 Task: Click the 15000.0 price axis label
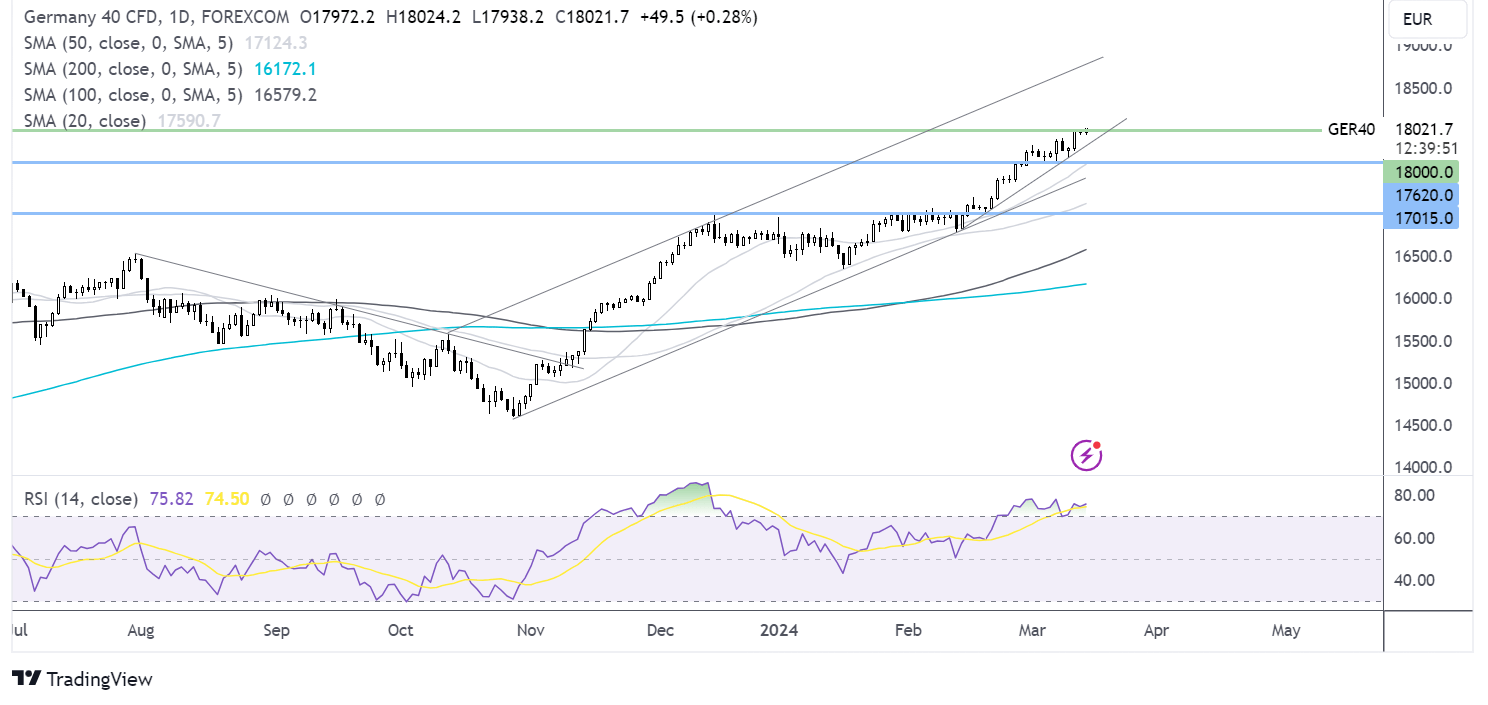(1424, 383)
